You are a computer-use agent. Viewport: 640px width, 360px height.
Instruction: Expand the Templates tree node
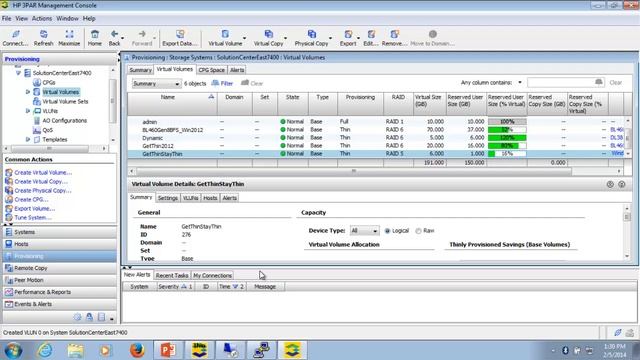click(28, 140)
